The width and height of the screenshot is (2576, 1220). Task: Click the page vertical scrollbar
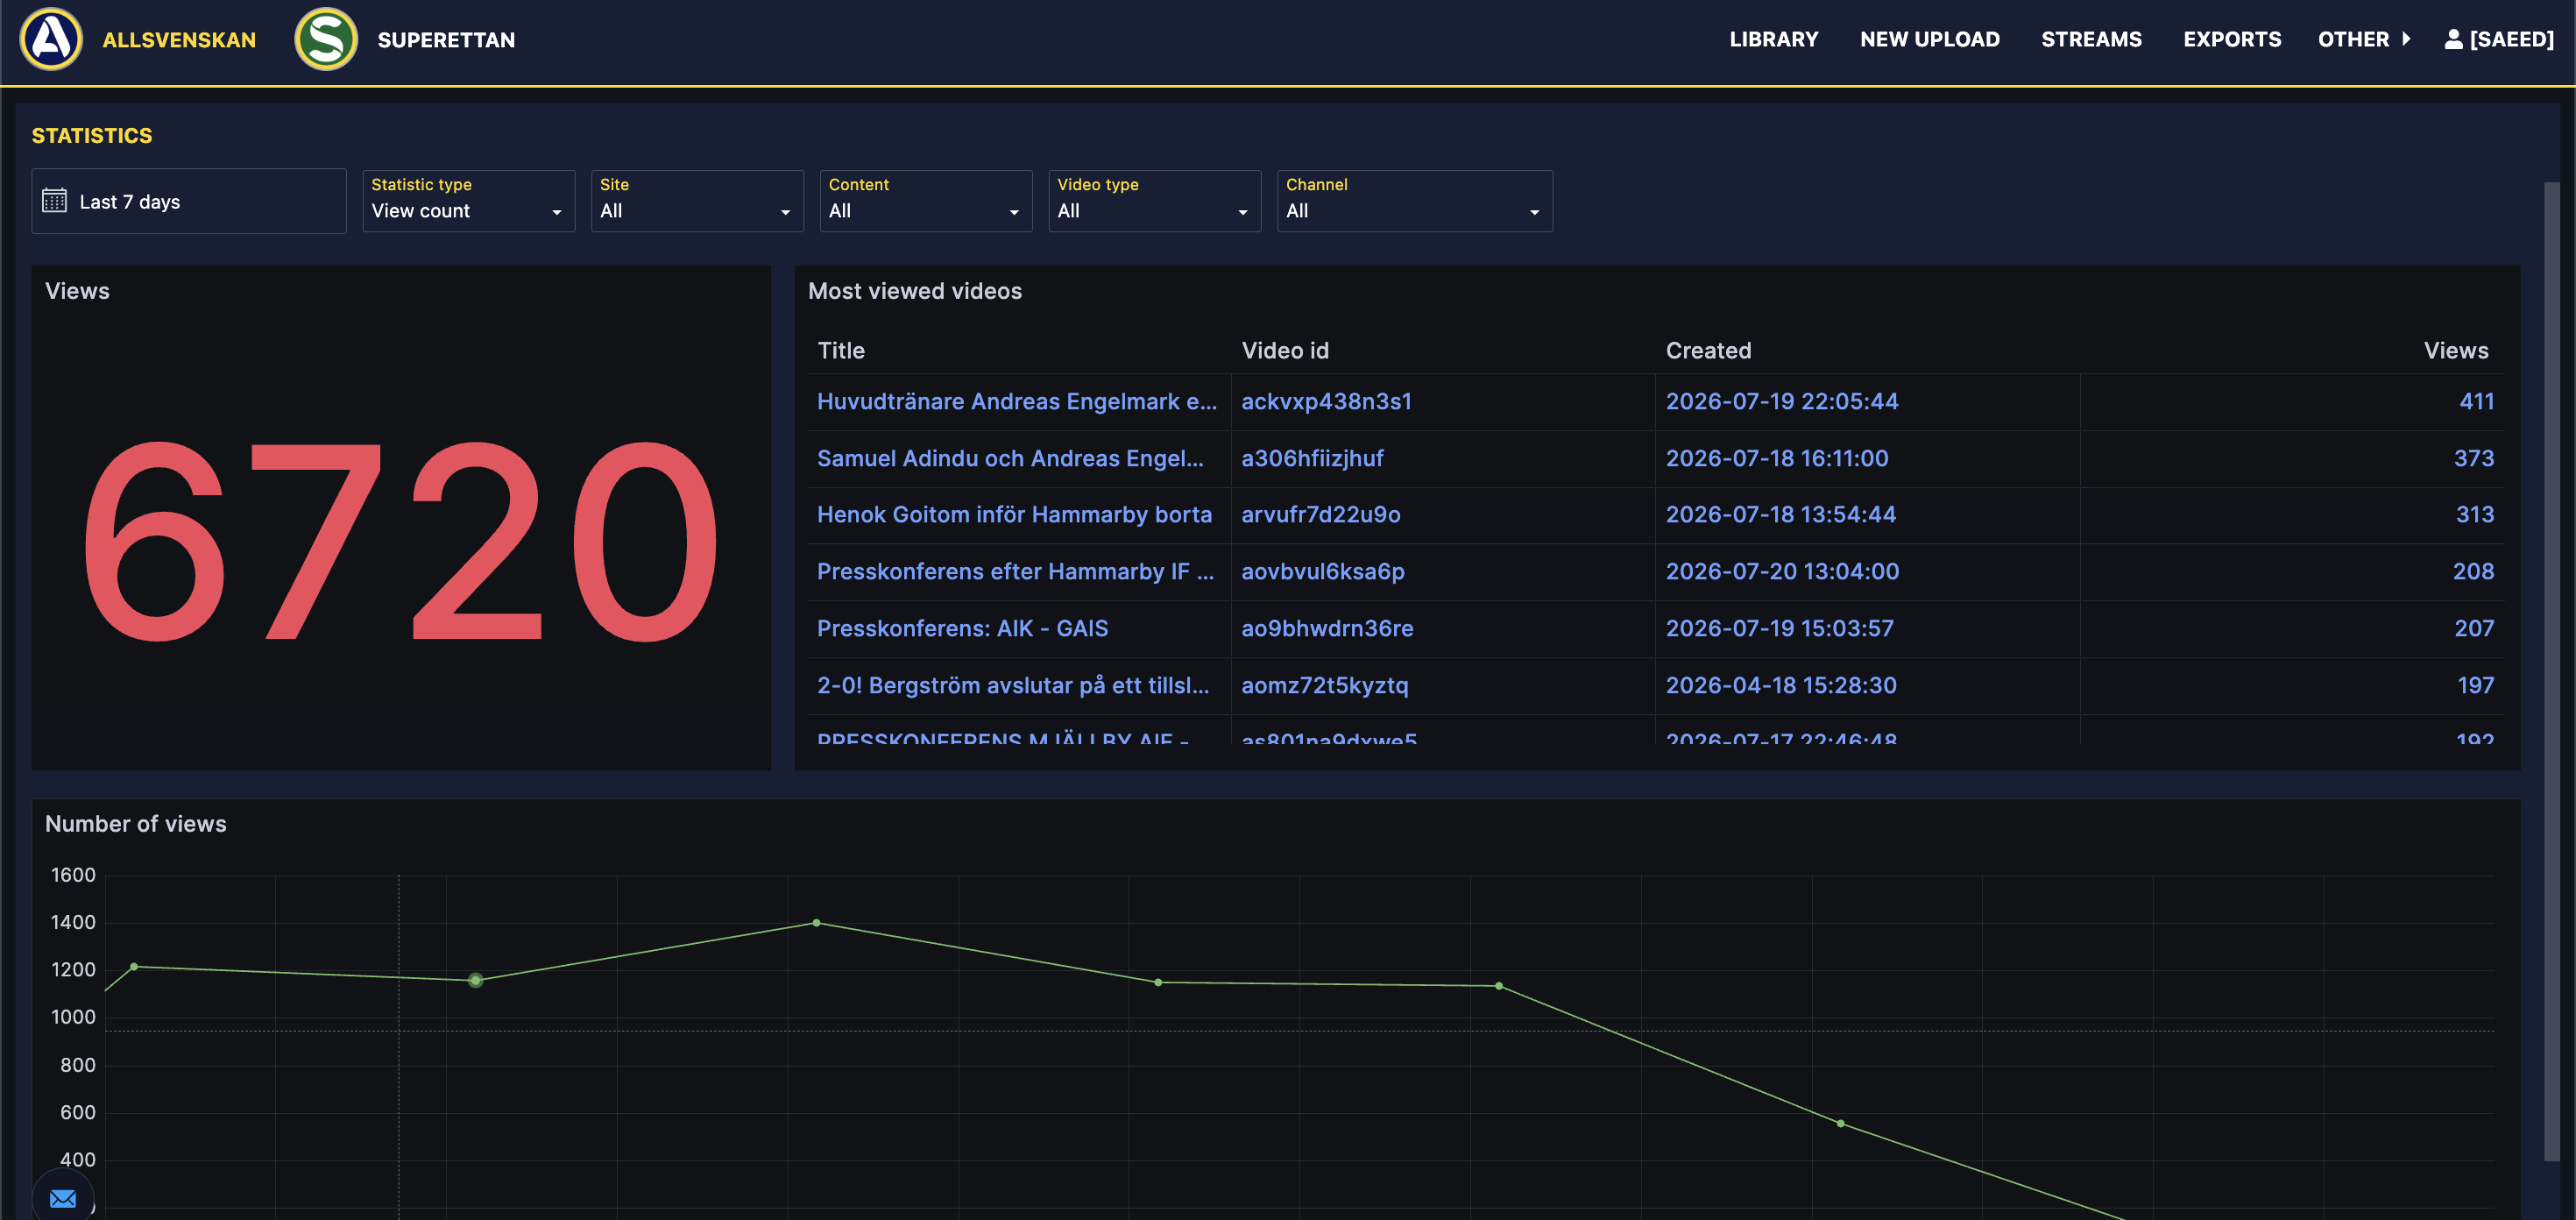[2551, 670]
